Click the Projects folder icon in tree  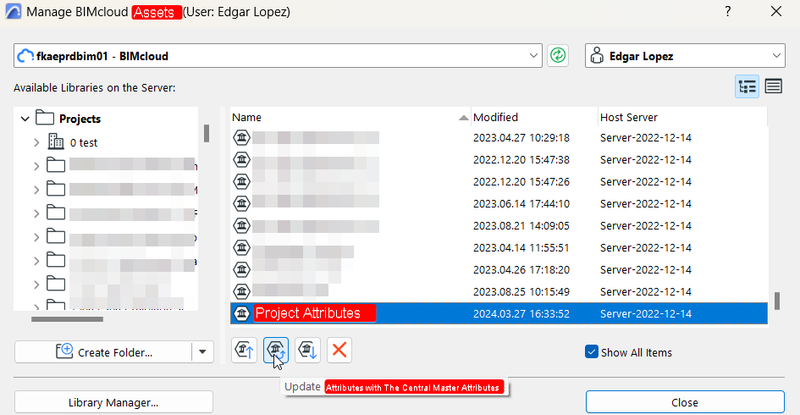point(45,118)
